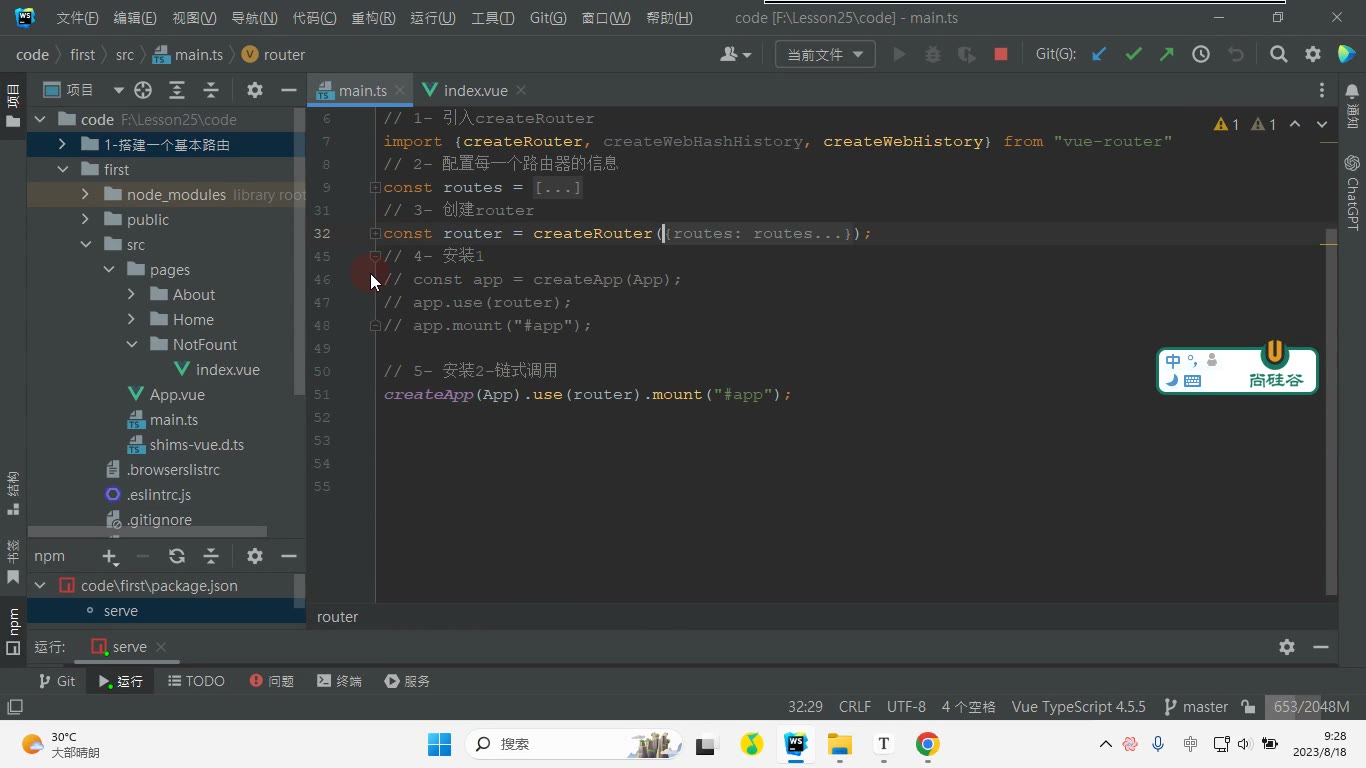Image resolution: width=1366 pixels, height=768 pixels.
Task: Open Git history clock icon
Action: pyautogui.click(x=1201, y=55)
